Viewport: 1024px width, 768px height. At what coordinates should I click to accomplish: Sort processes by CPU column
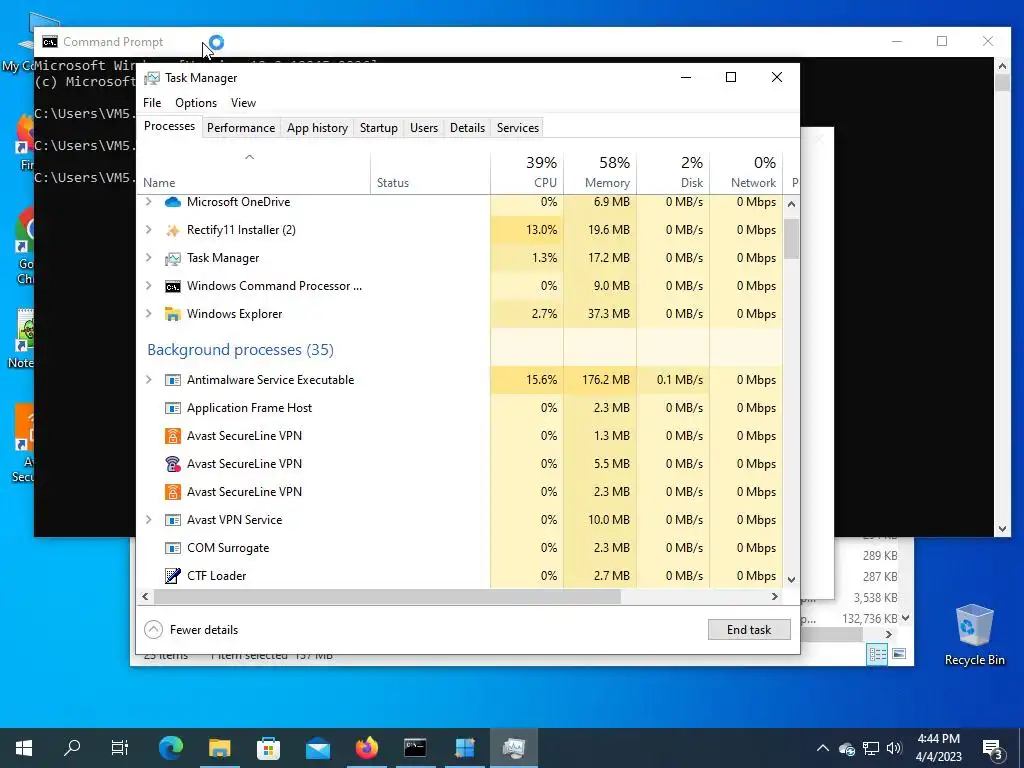pyautogui.click(x=527, y=172)
